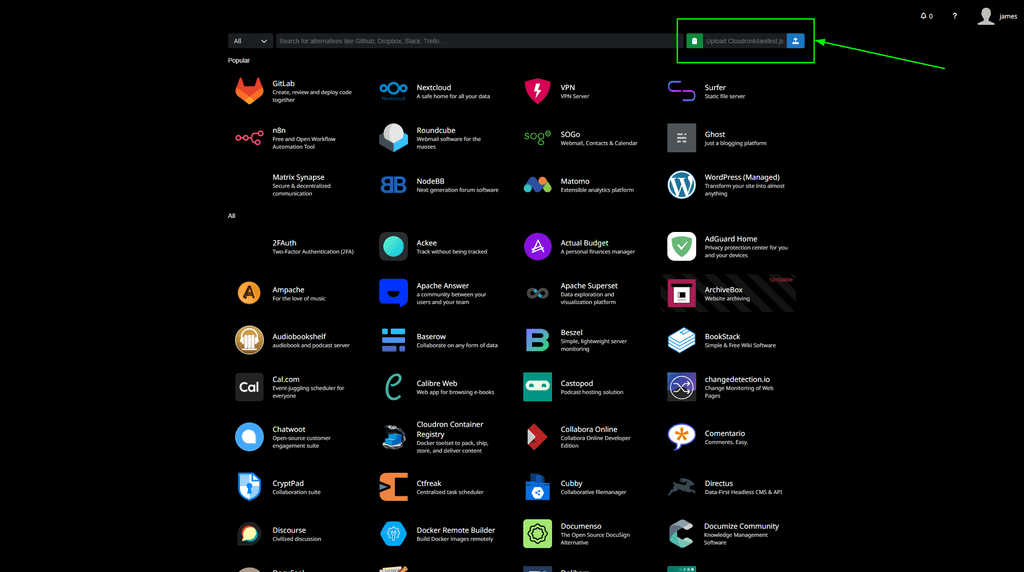Image resolution: width=1024 pixels, height=572 pixels.
Task: Open the Roundcube app icon
Action: [393, 138]
